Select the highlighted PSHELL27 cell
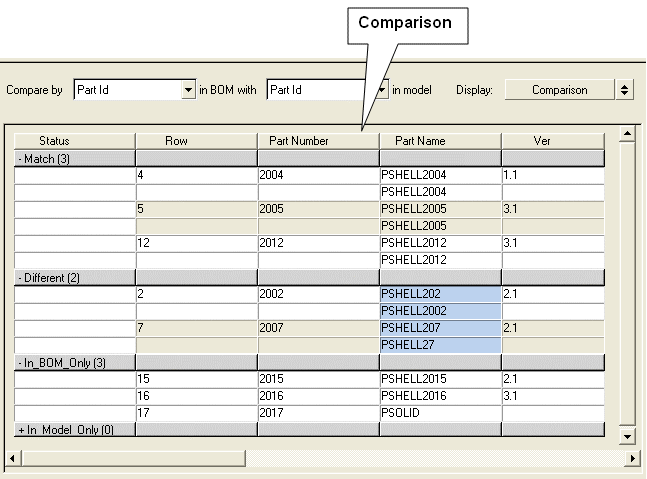647x479 pixels. point(440,345)
